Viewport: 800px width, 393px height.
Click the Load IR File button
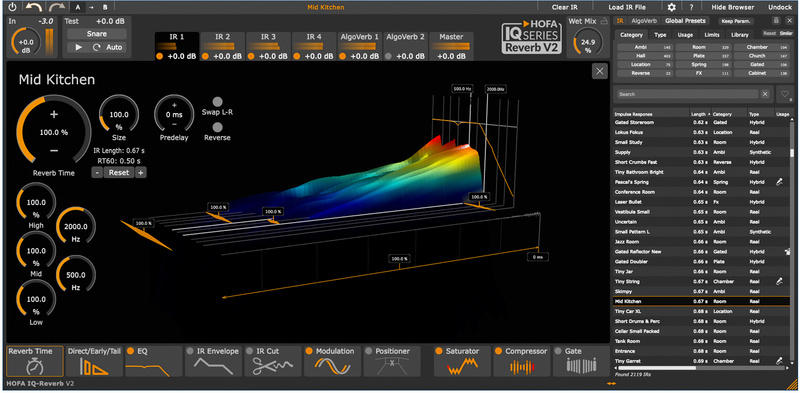pos(627,7)
